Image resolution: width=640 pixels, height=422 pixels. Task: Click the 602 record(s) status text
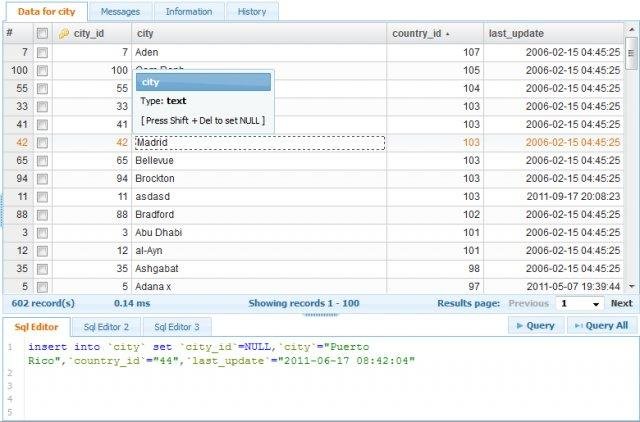point(43,303)
